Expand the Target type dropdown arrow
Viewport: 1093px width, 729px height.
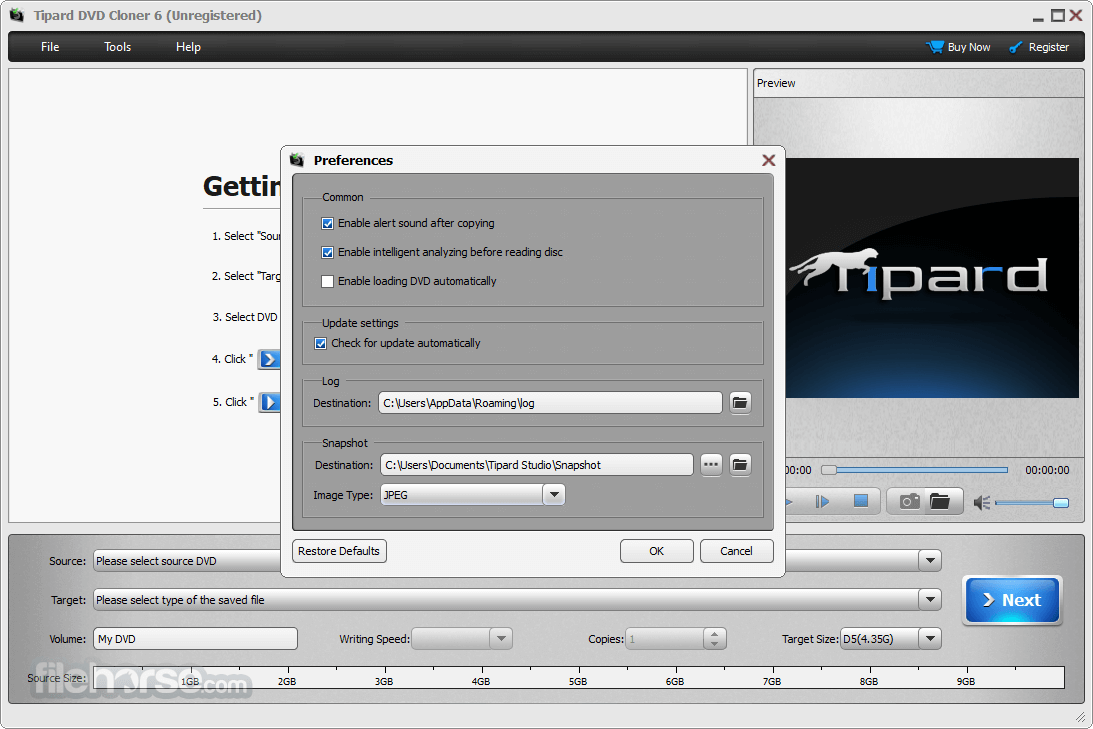[x=930, y=599]
